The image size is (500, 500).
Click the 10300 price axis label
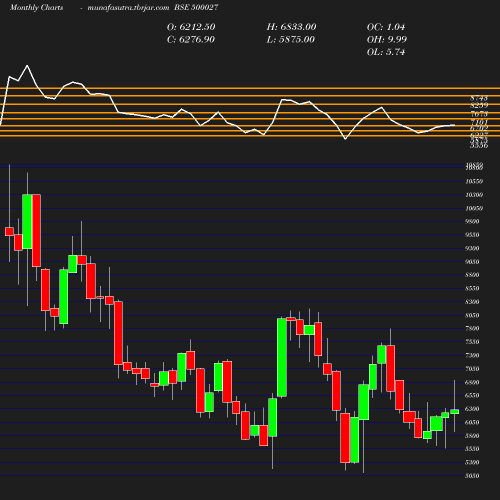click(474, 195)
